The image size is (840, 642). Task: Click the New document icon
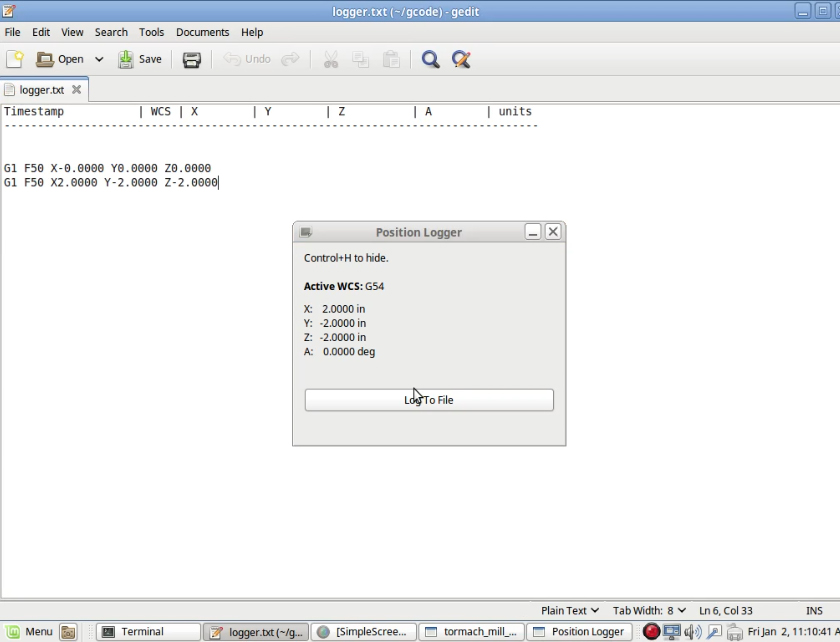[x=15, y=59]
